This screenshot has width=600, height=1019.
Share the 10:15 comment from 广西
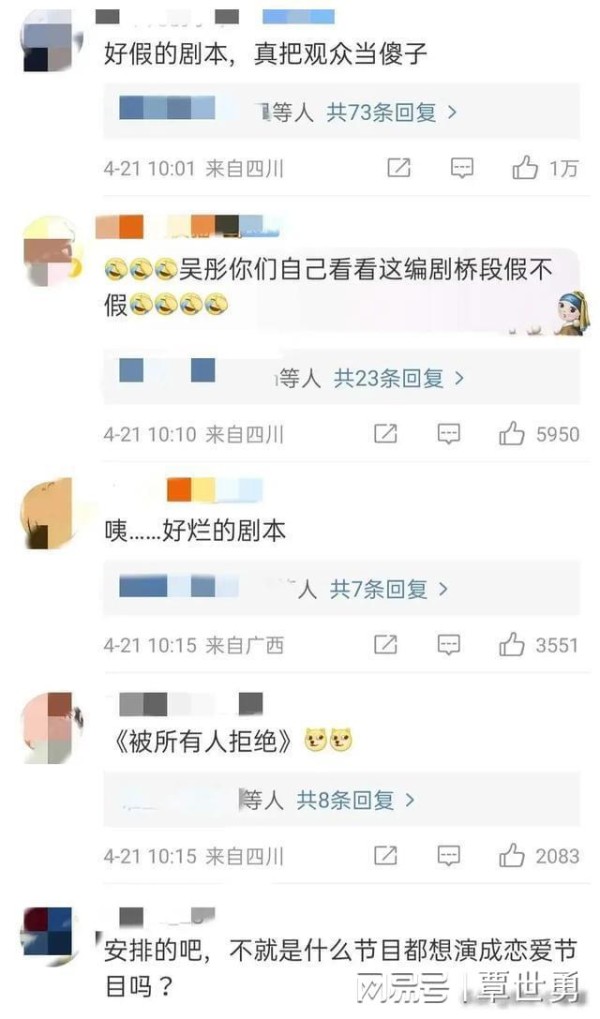point(385,645)
